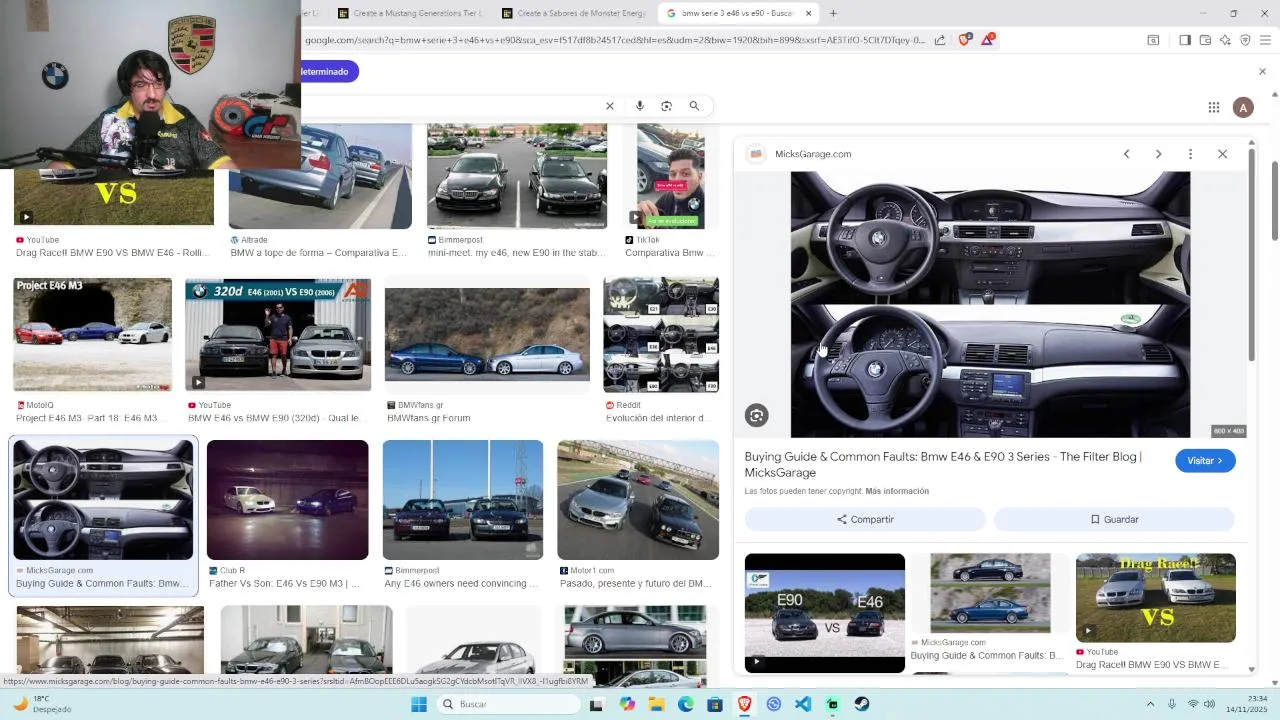
Task: Open Leo AI assistant icon
Action: (x=1225, y=40)
